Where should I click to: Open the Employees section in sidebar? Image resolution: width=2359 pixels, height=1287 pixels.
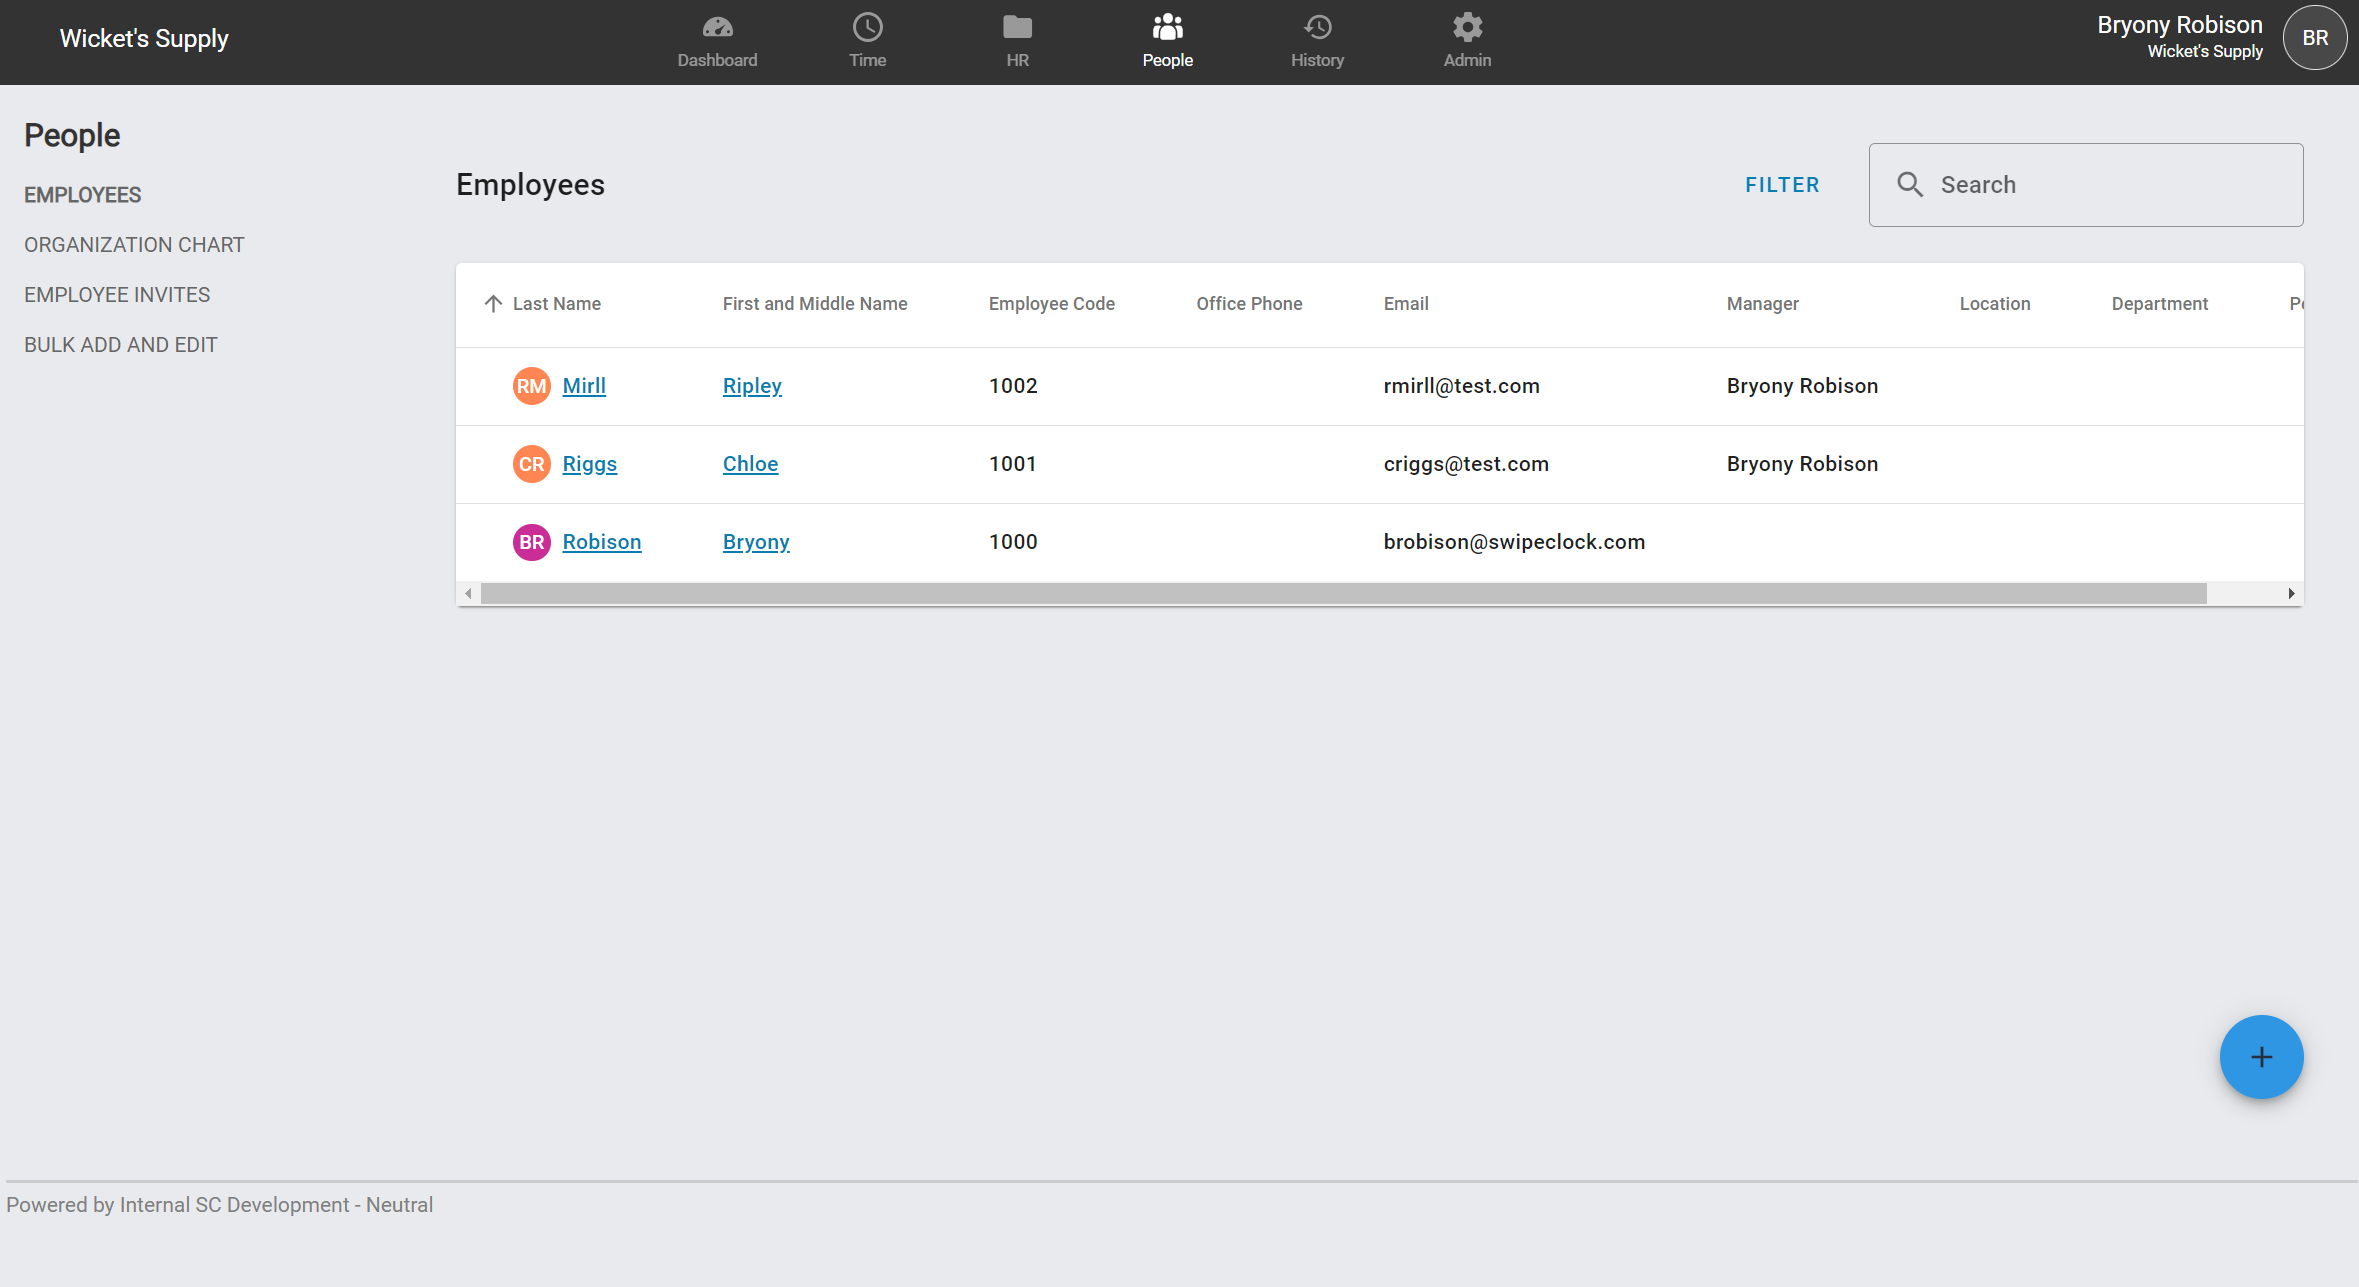[x=83, y=195]
